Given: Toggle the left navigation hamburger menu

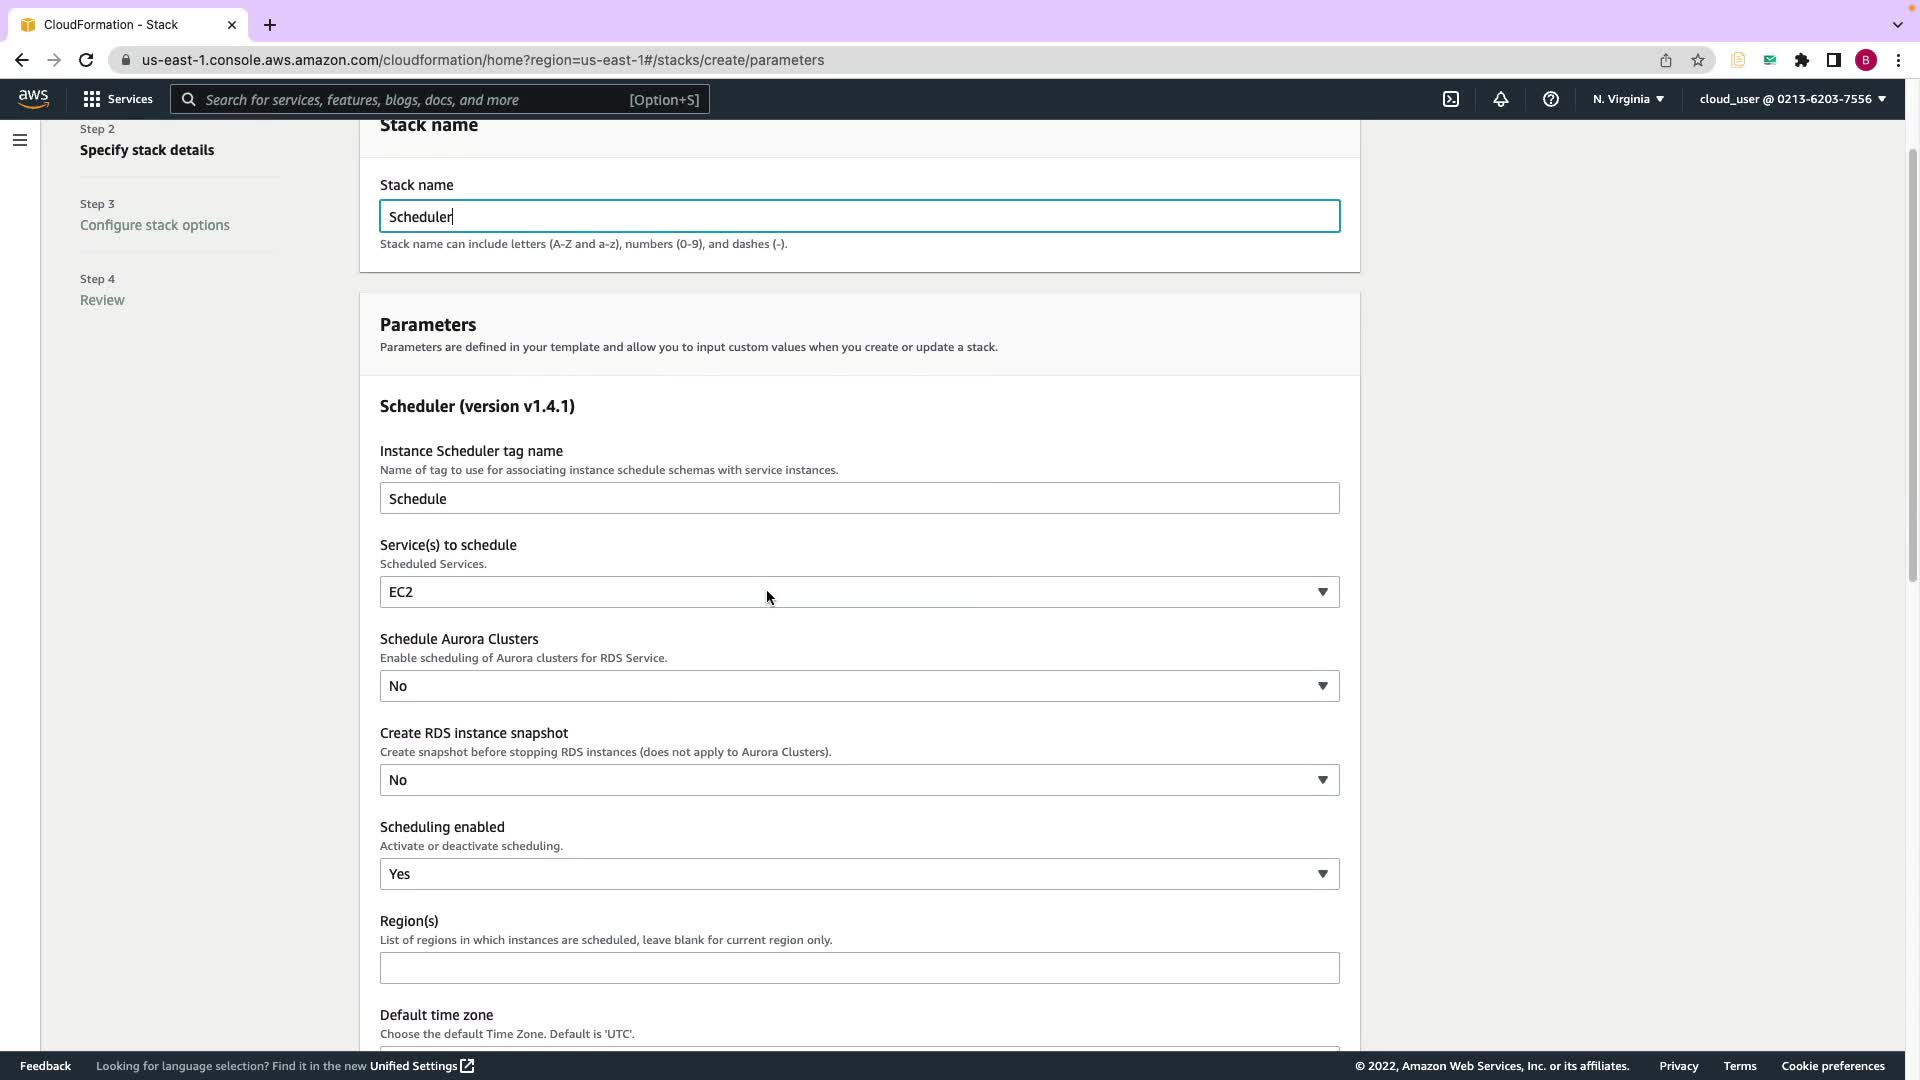Looking at the screenshot, I should click(20, 140).
